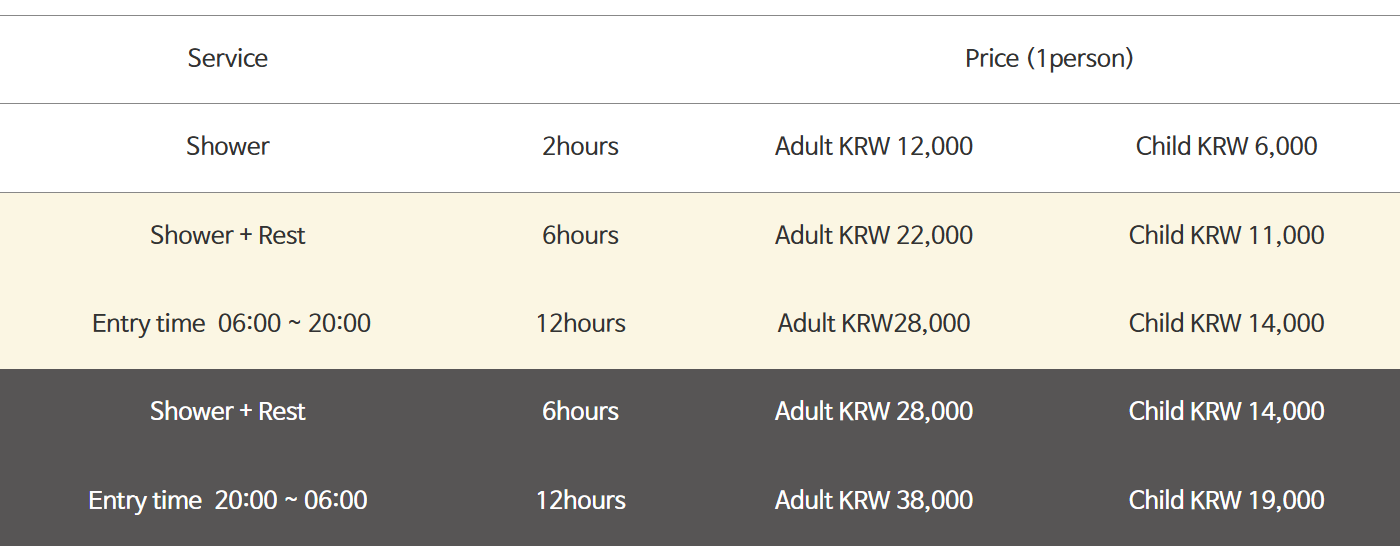Viewport: 1400px width, 560px height.
Task: Click nighttime Shower + Rest label
Action: tap(228, 411)
